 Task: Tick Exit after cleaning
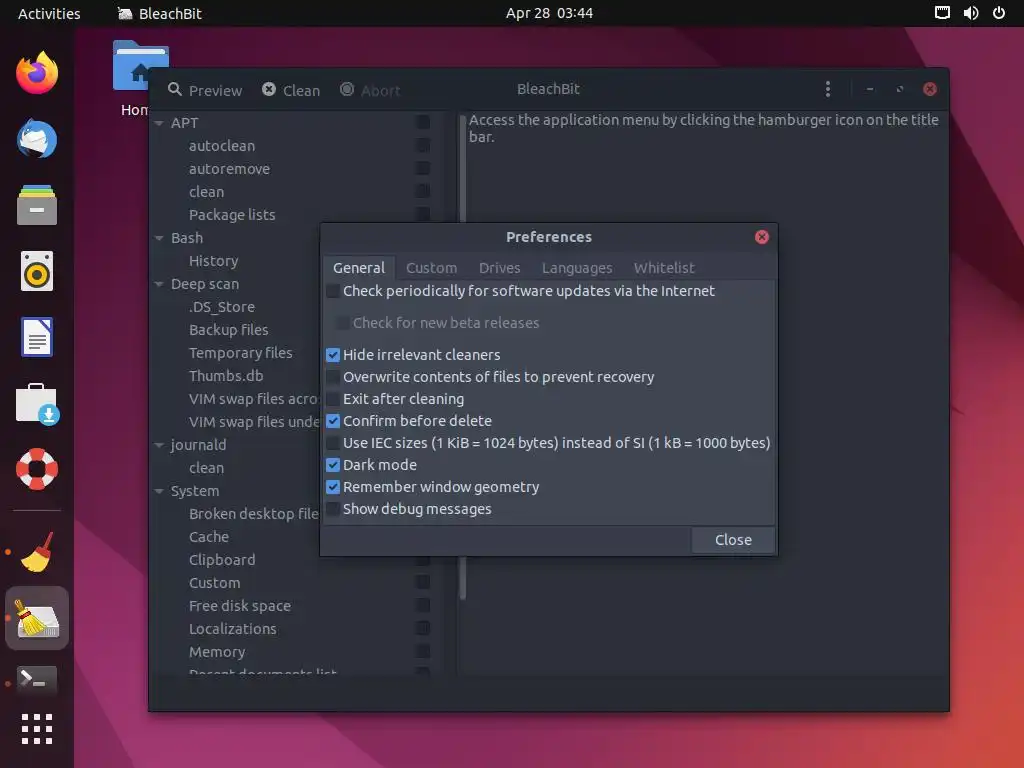click(x=332, y=399)
